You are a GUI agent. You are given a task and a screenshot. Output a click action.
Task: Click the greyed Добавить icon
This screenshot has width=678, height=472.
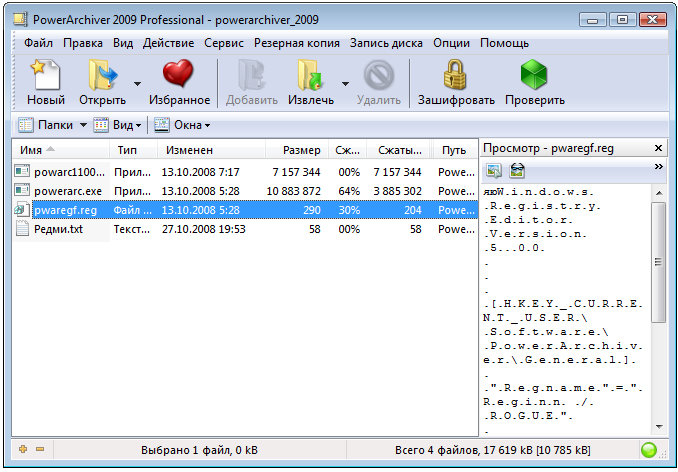point(251,75)
